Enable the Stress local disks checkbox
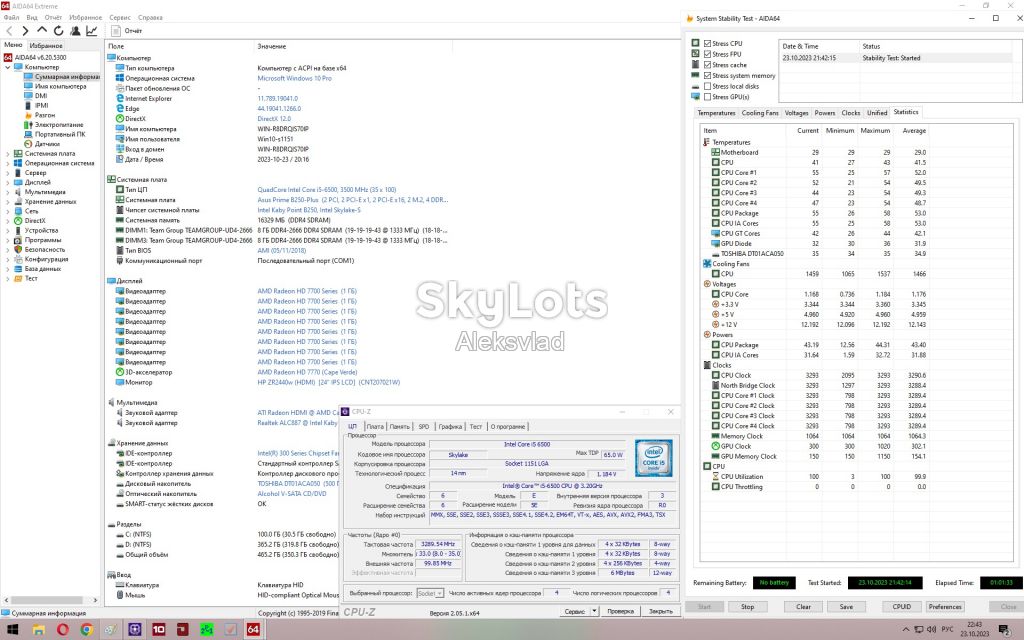This screenshot has width=1024, height=640. point(707,86)
